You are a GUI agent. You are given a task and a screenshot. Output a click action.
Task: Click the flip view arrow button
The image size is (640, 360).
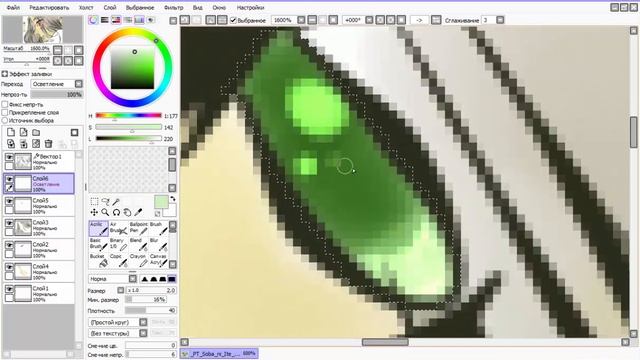(x=419, y=20)
